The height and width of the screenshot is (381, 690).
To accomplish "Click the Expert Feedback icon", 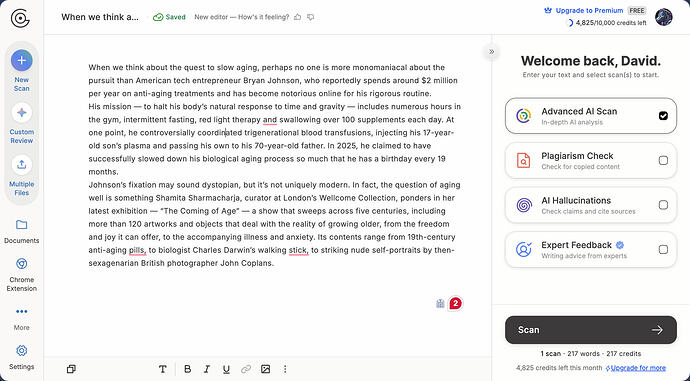I will (524, 249).
